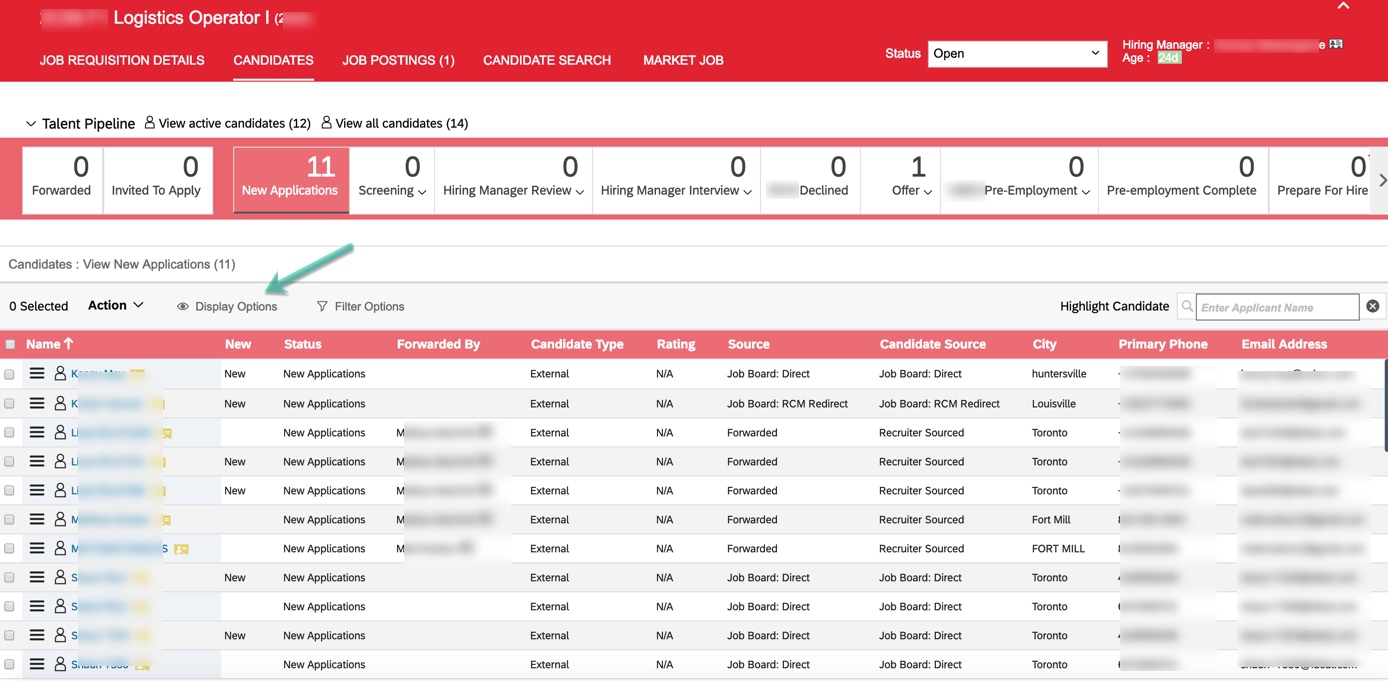This screenshot has width=1388, height=681.
Task: Check the checkbox for the first candidate row
Action: click(x=10, y=374)
